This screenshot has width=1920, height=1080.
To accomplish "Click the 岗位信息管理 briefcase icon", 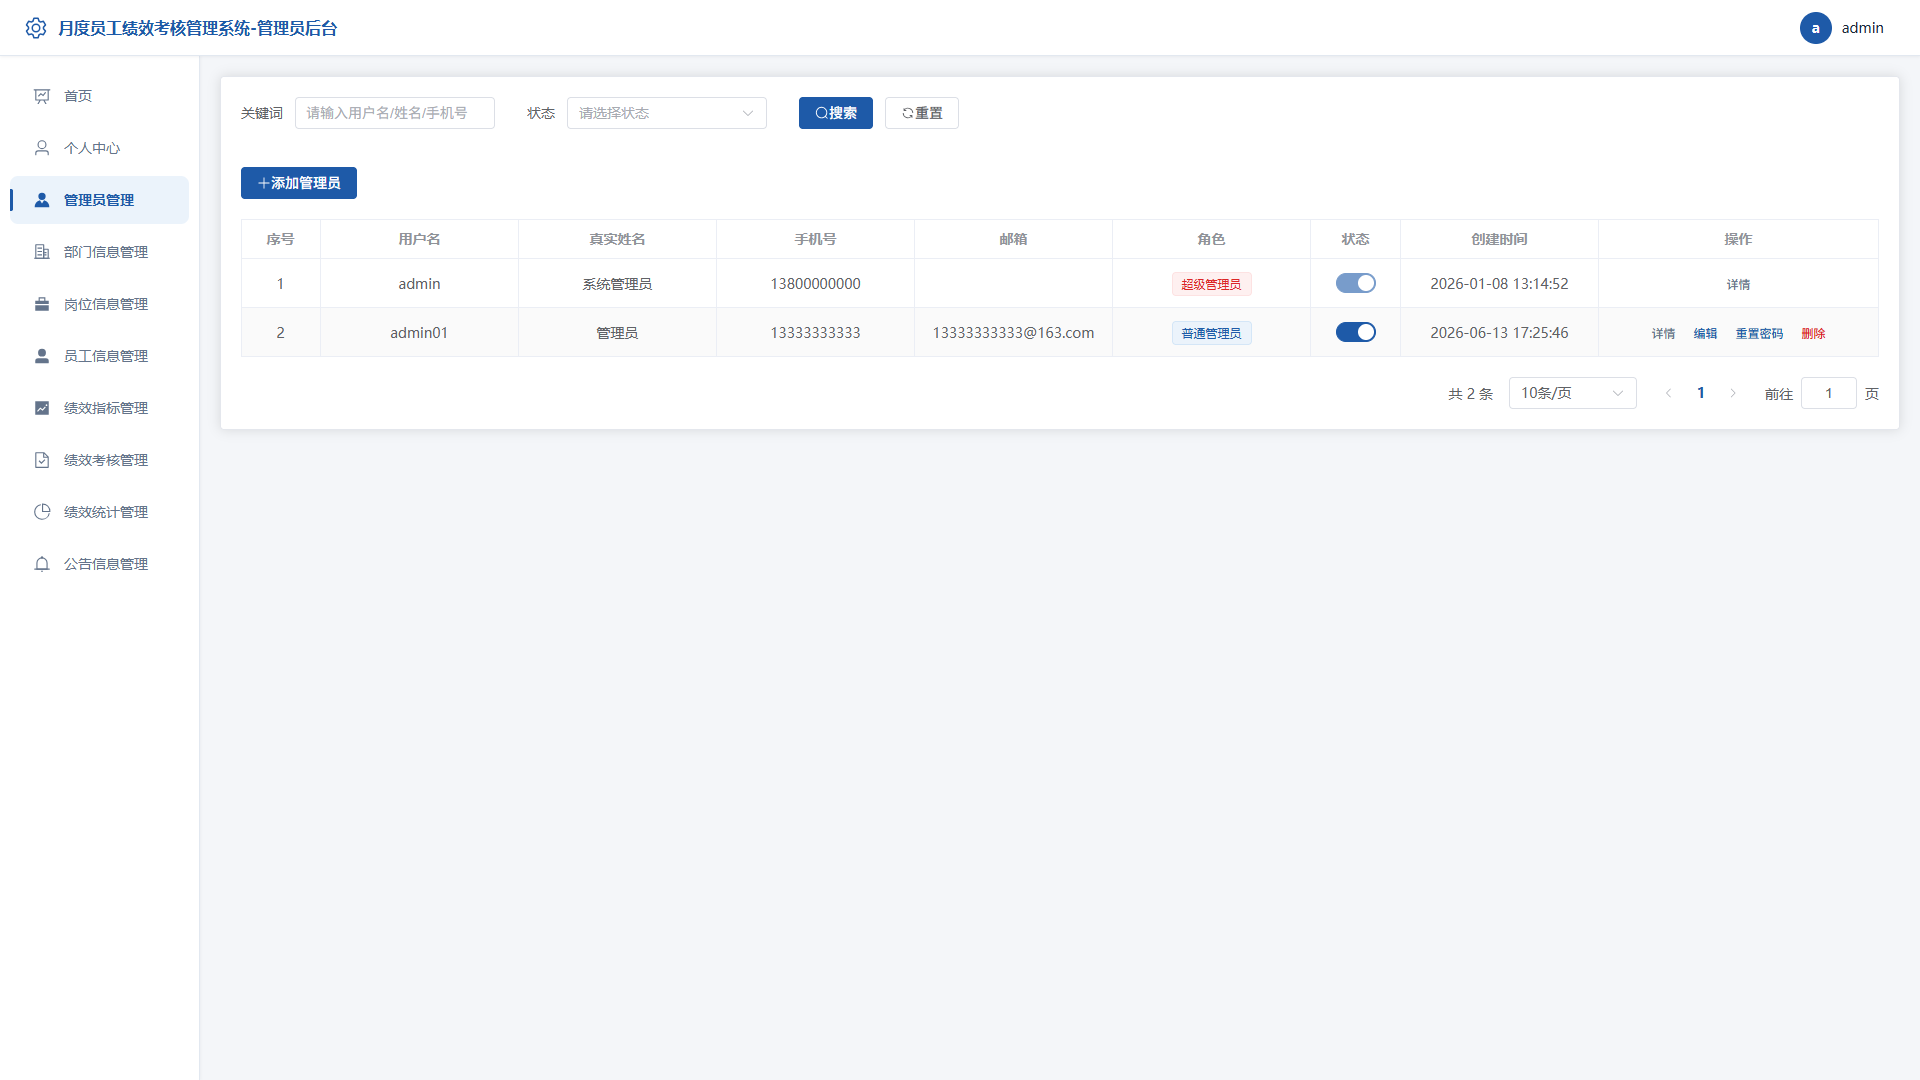I will [42, 304].
